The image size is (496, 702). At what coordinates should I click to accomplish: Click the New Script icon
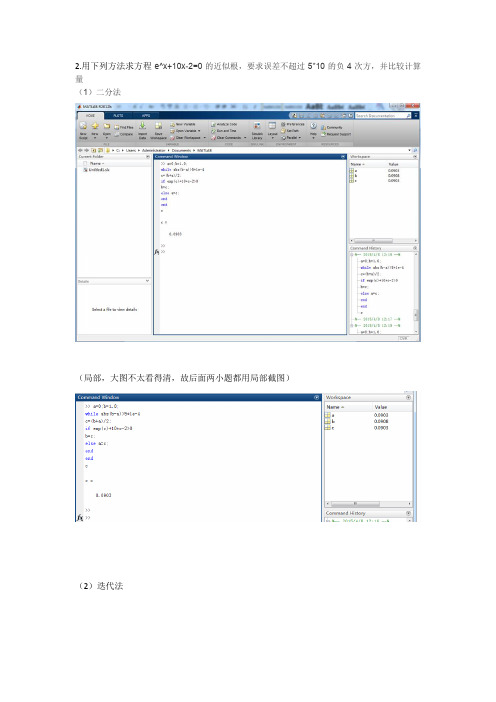(x=83, y=127)
